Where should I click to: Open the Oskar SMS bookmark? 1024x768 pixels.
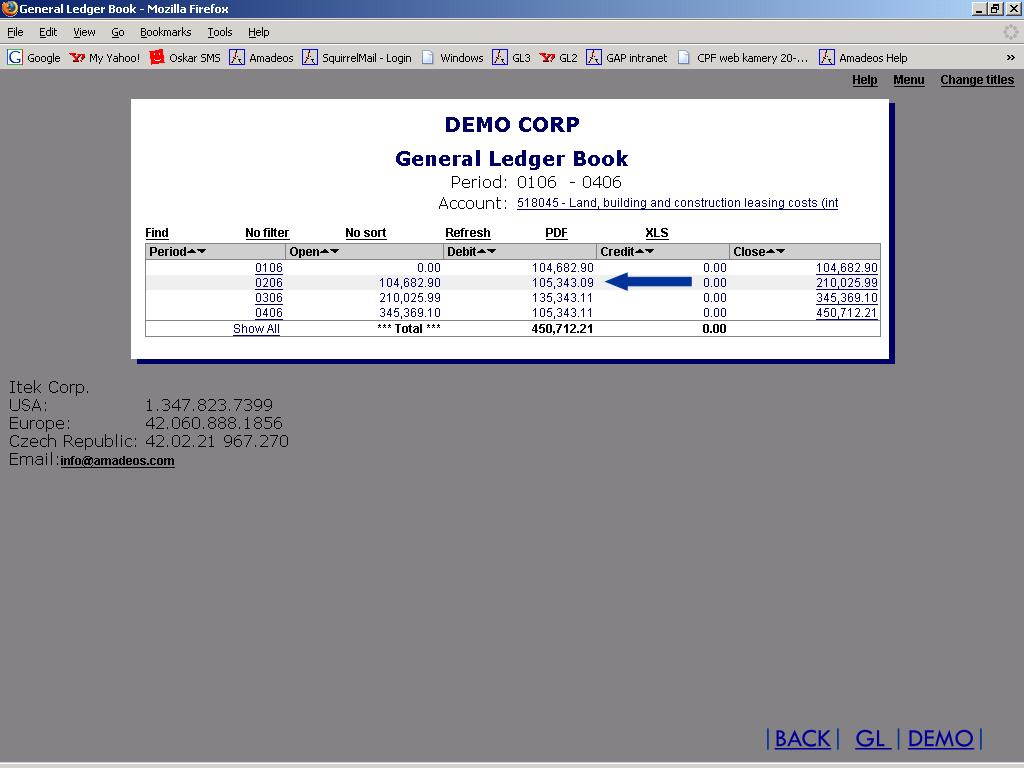[185, 57]
